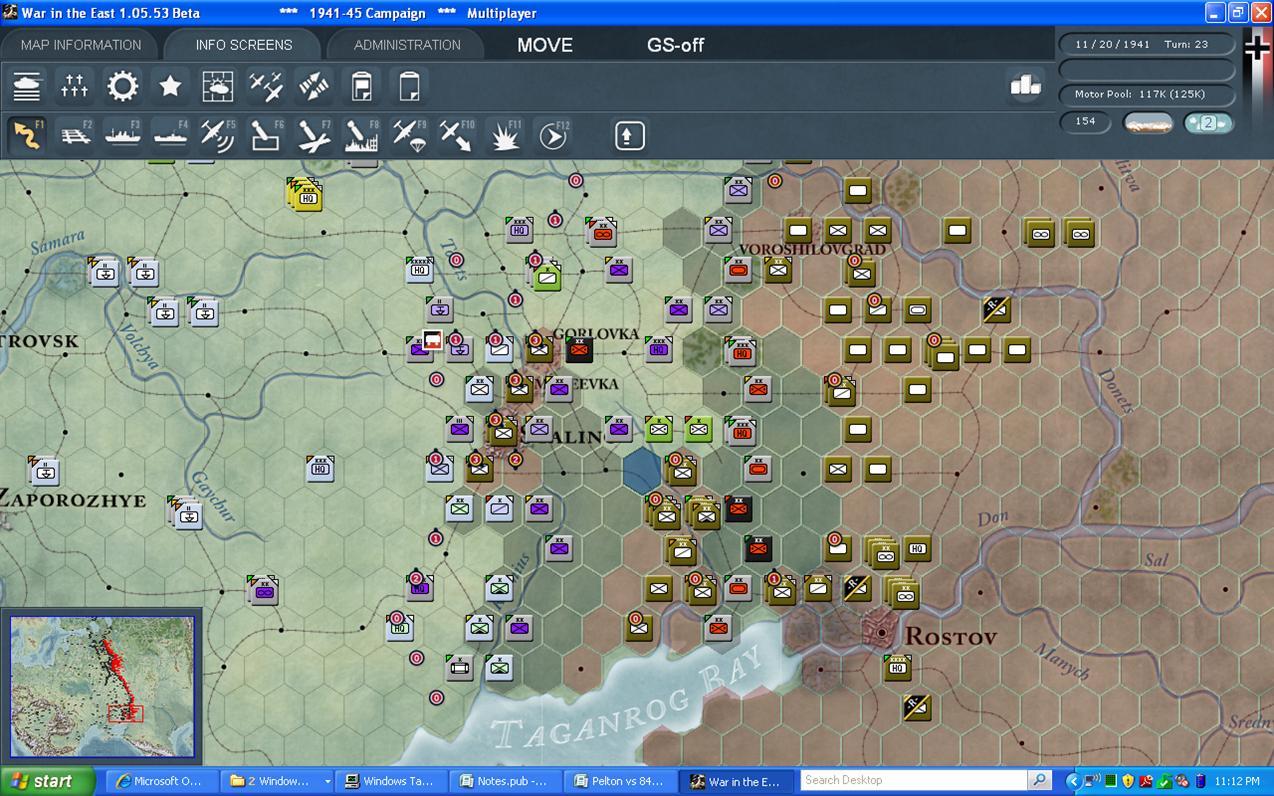Image resolution: width=1274 pixels, height=796 pixels.
Task: Expand hidden system tray icons arrow
Action: pyautogui.click(x=1073, y=781)
